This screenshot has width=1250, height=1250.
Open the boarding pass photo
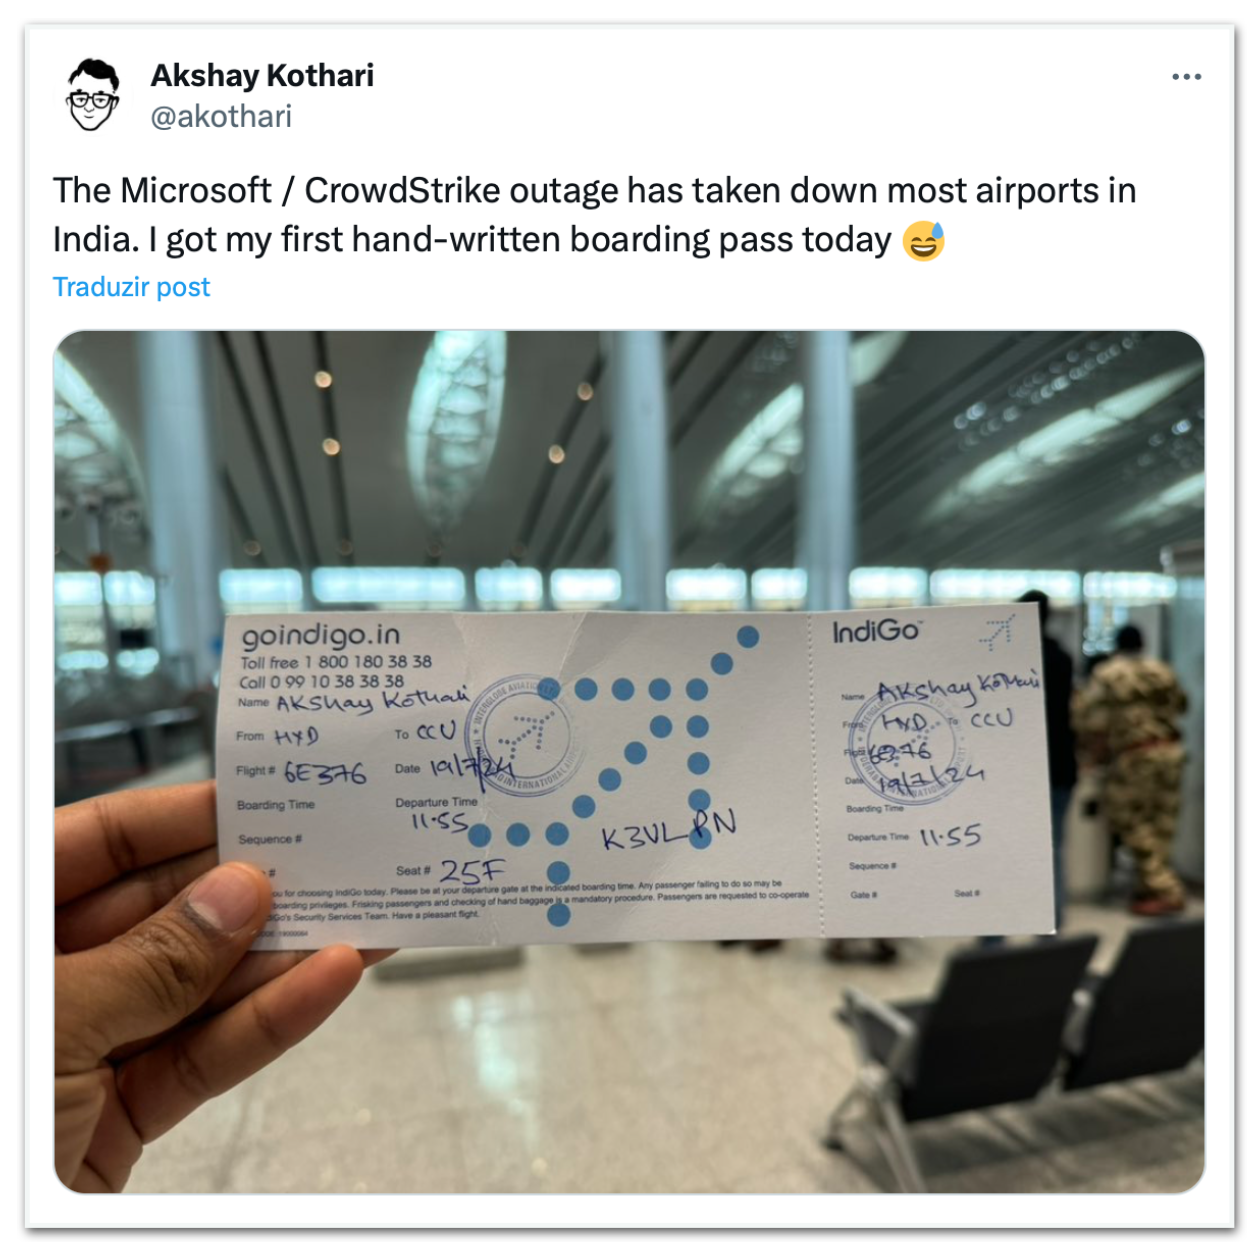pyautogui.click(x=629, y=761)
